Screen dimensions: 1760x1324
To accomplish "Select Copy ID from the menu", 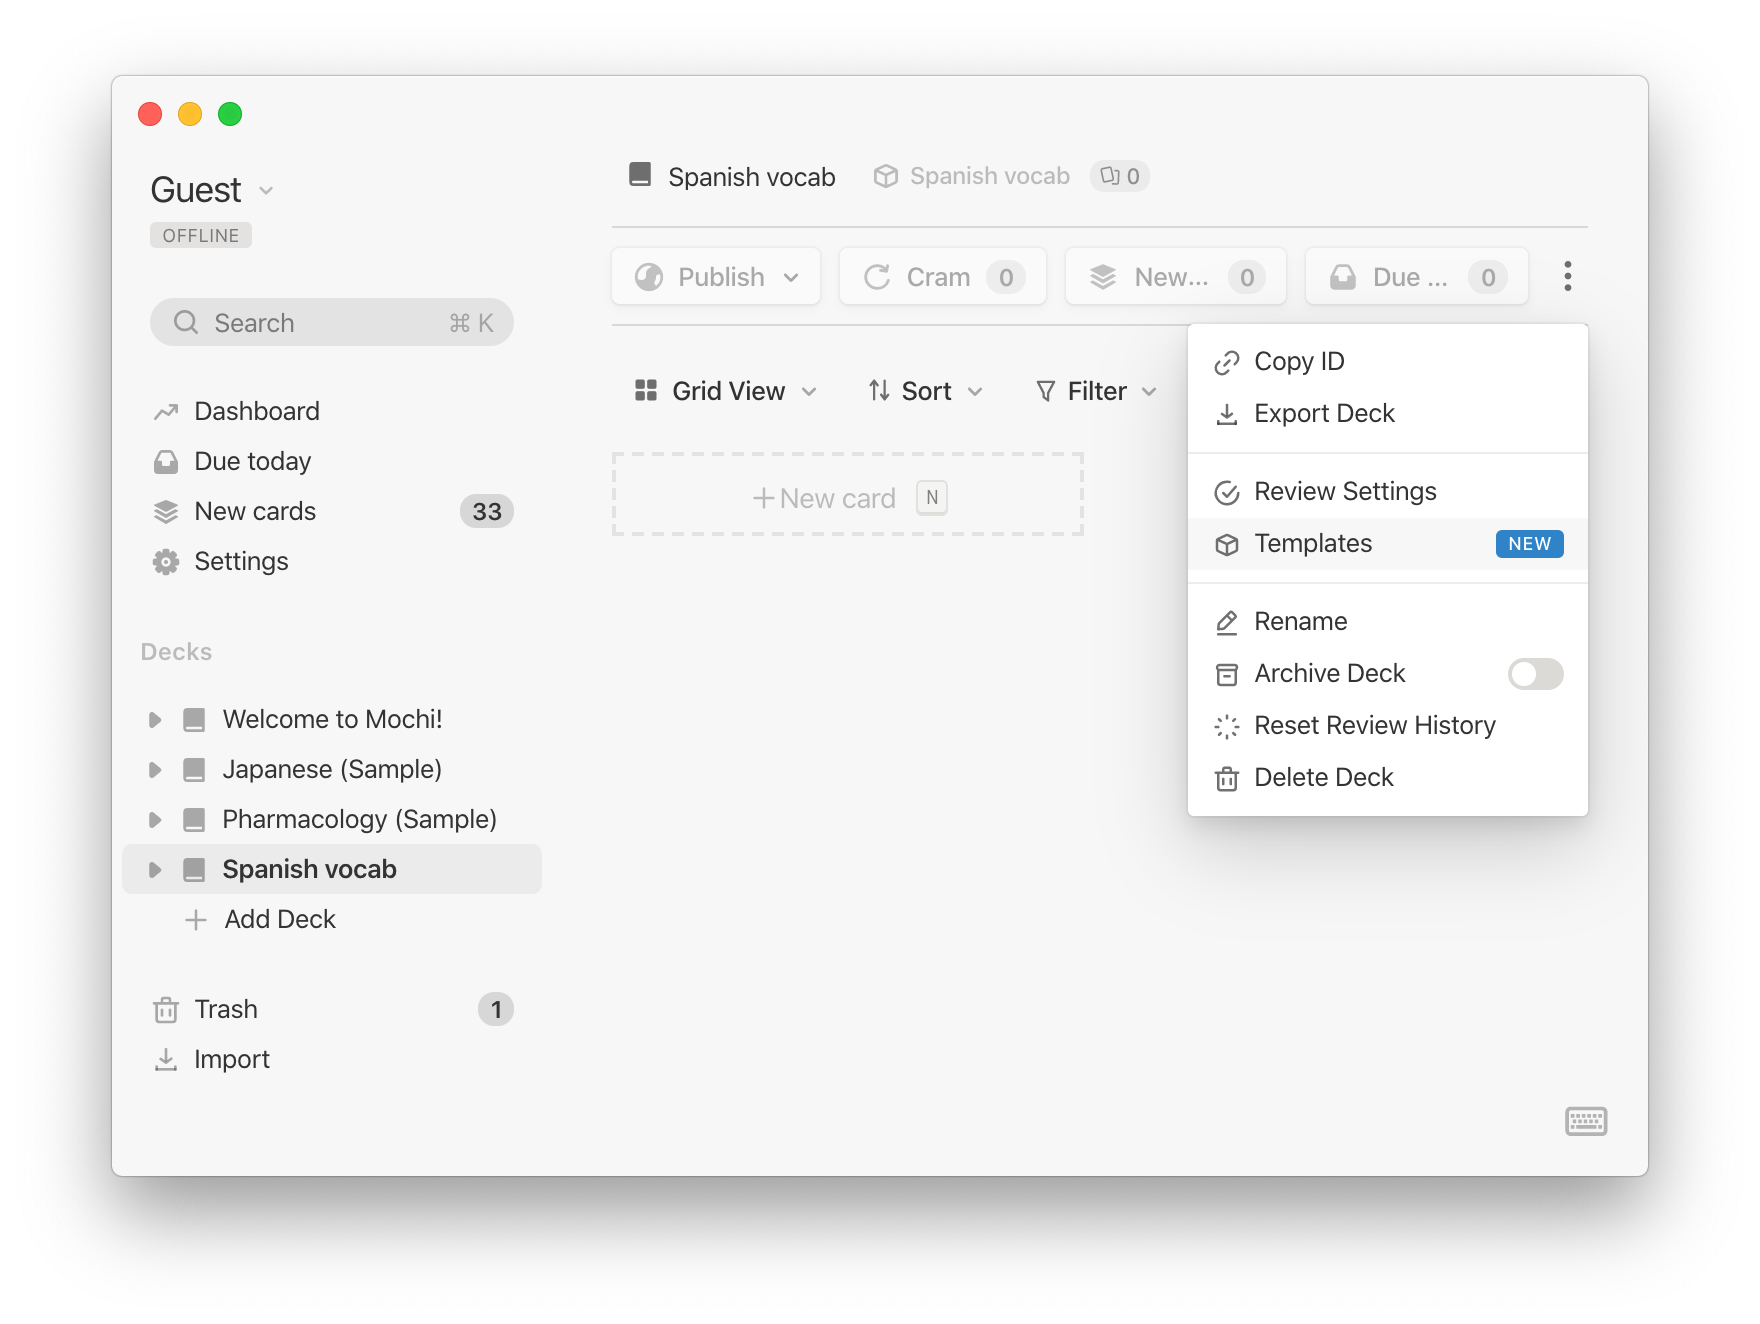I will click(x=1388, y=362).
